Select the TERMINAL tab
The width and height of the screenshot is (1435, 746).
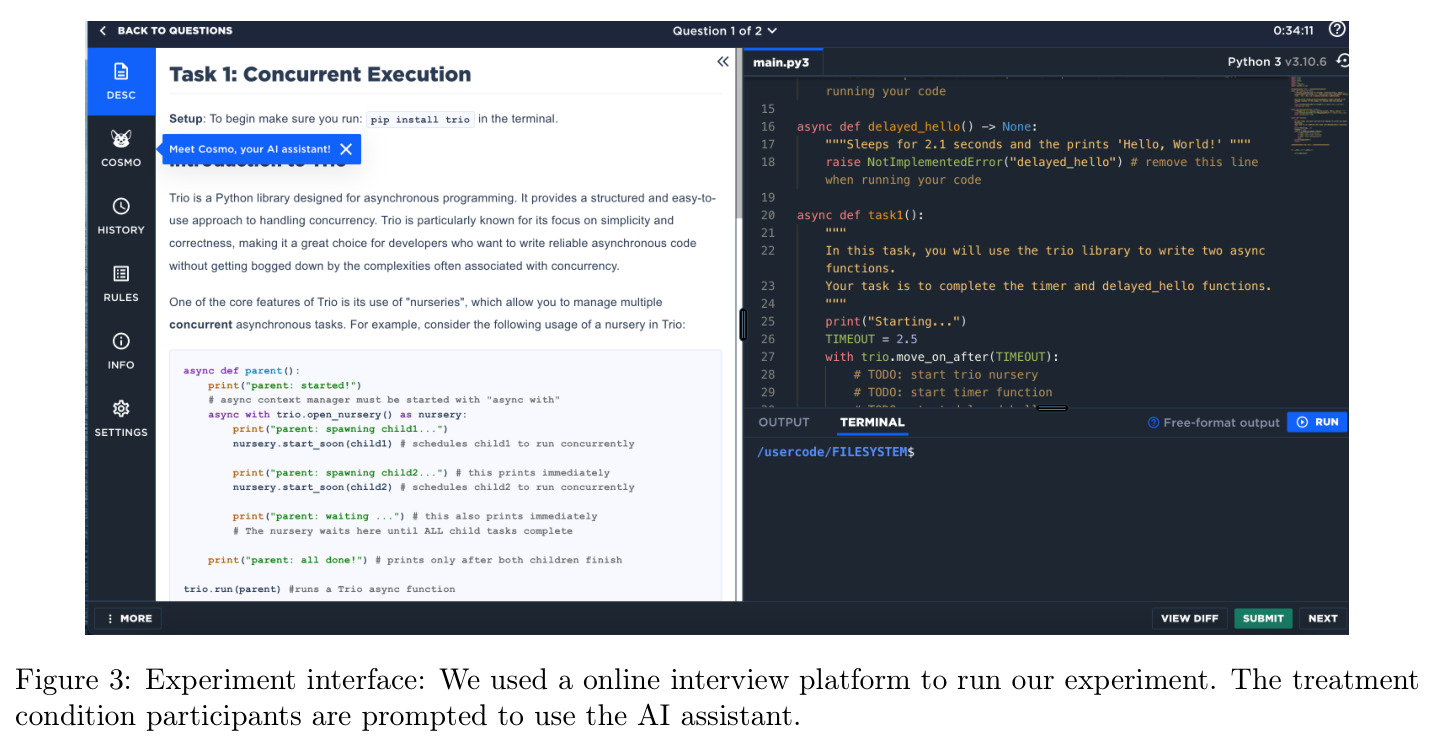[x=872, y=422]
